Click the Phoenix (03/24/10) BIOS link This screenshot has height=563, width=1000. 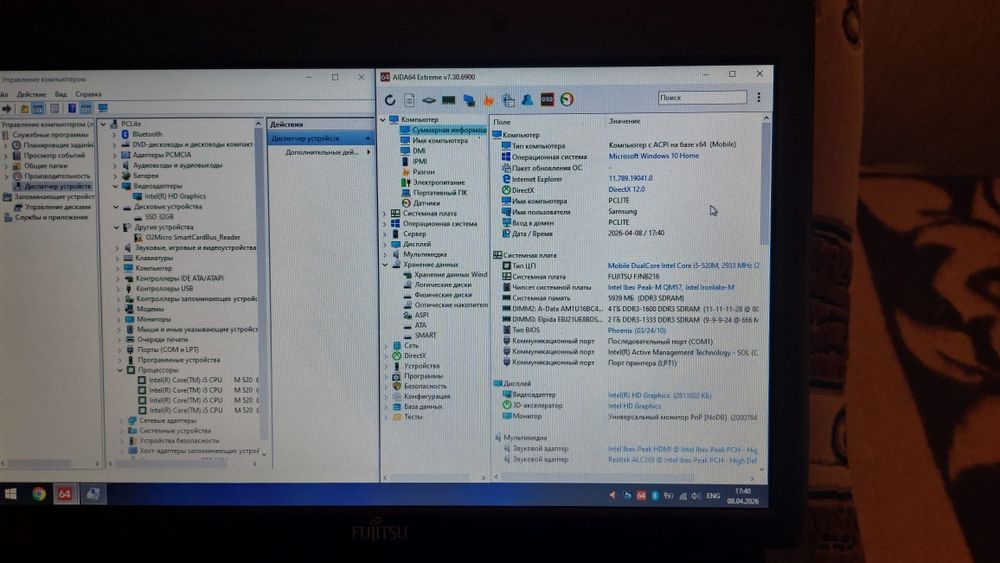point(636,330)
